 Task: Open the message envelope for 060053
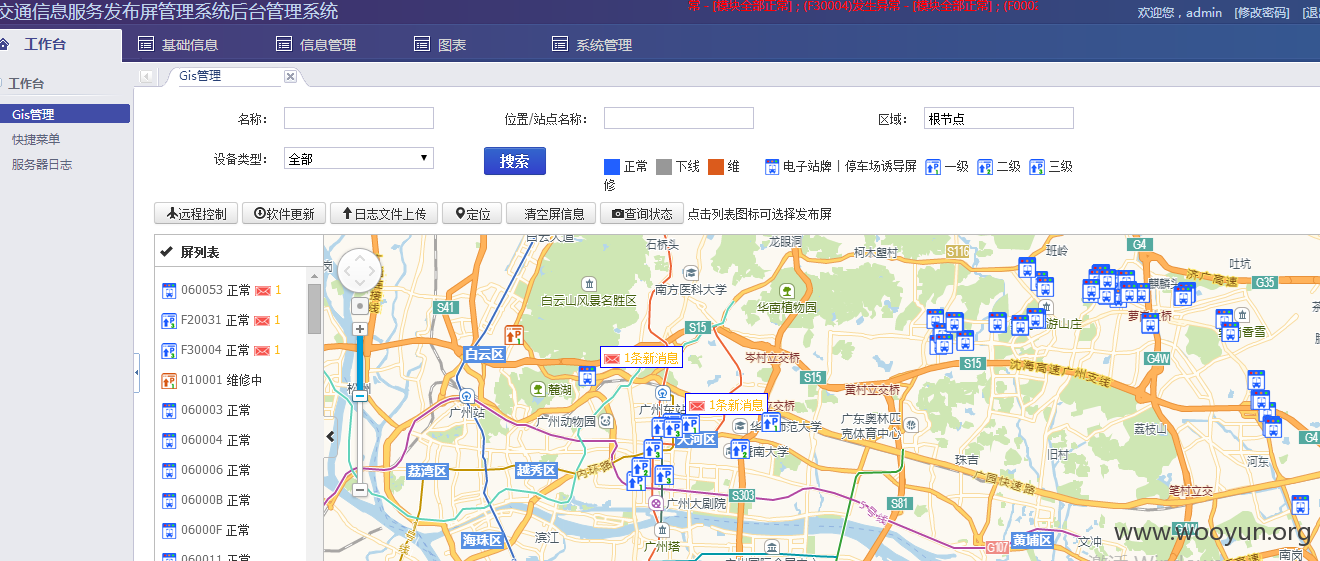coord(263,291)
